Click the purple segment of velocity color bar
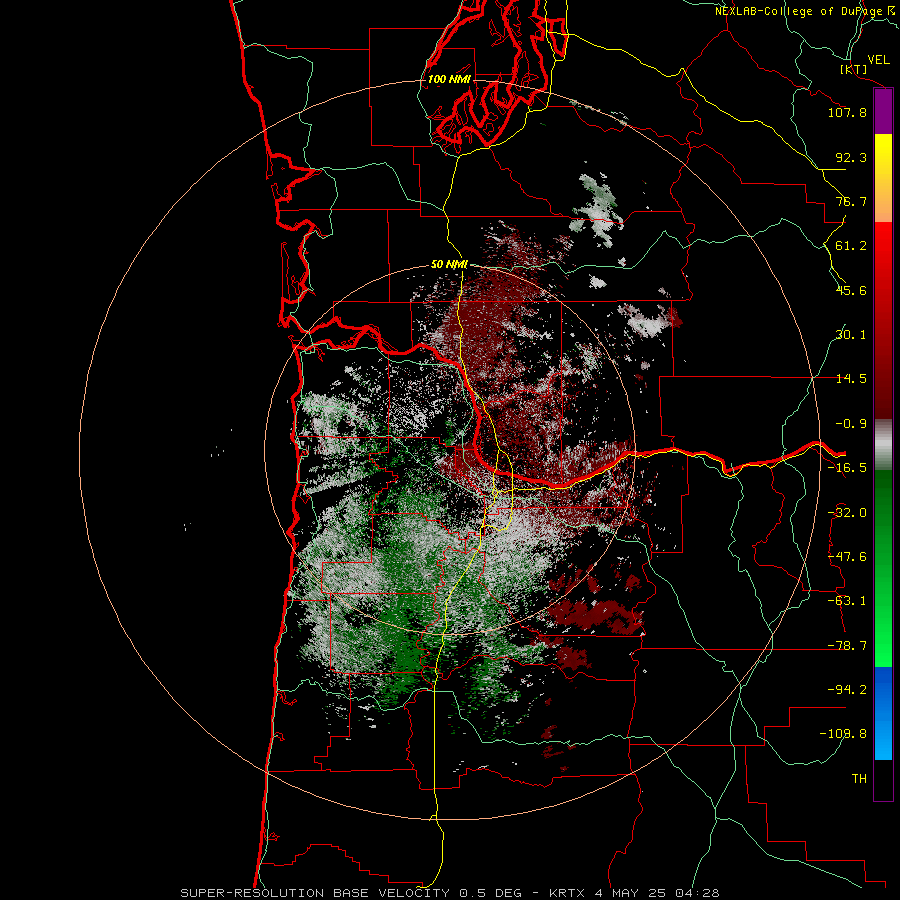Image resolution: width=900 pixels, height=900 pixels. [x=883, y=112]
